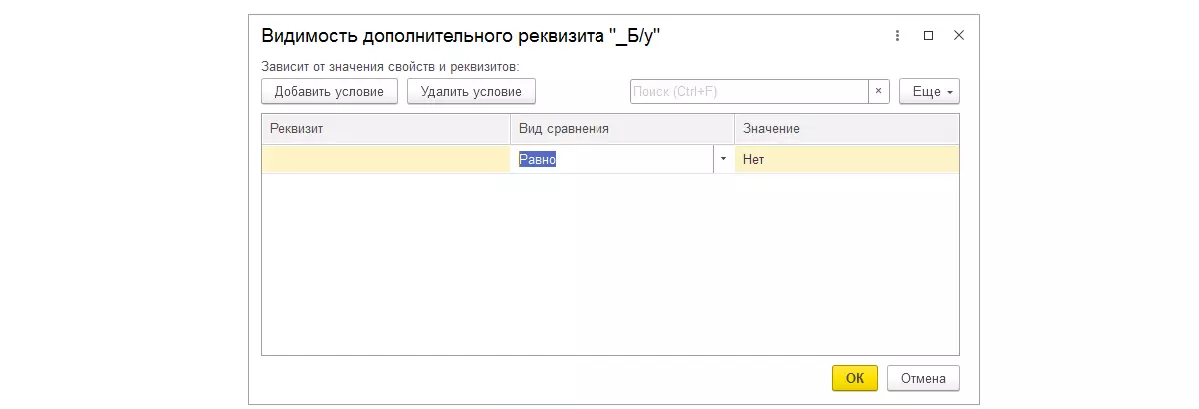Open the Вид сравнения dropdown arrow

coord(723,159)
